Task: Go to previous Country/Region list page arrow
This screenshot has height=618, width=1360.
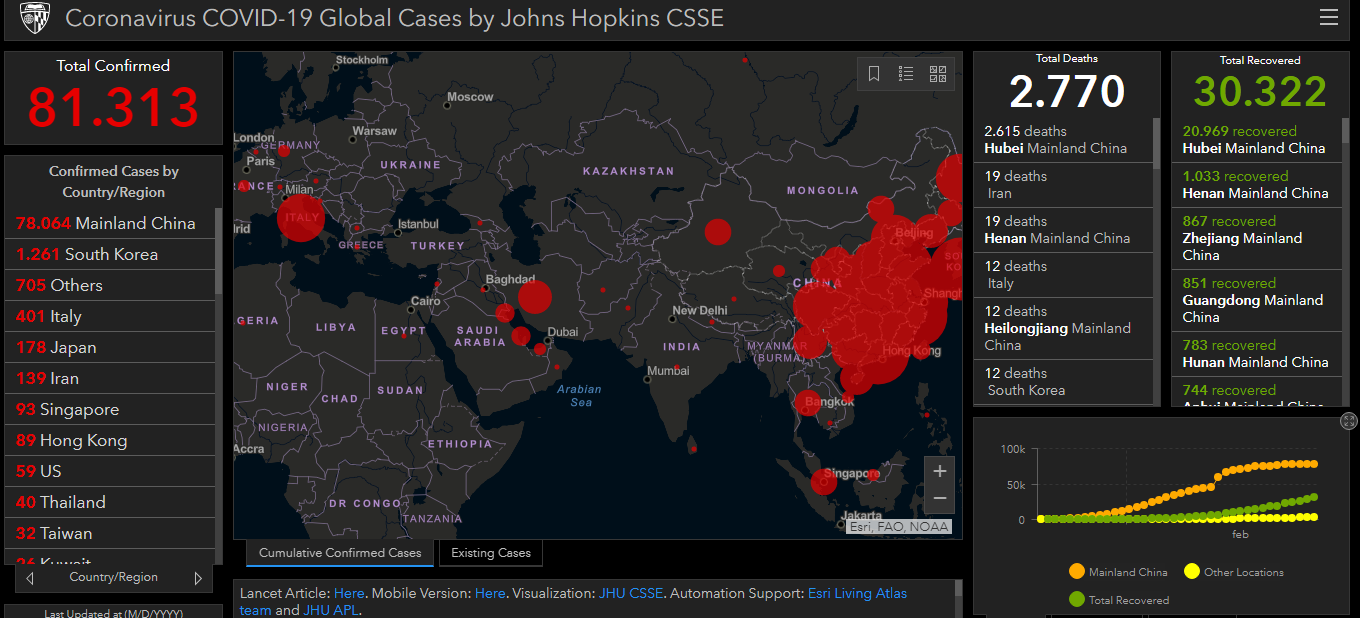Action: [30, 578]
